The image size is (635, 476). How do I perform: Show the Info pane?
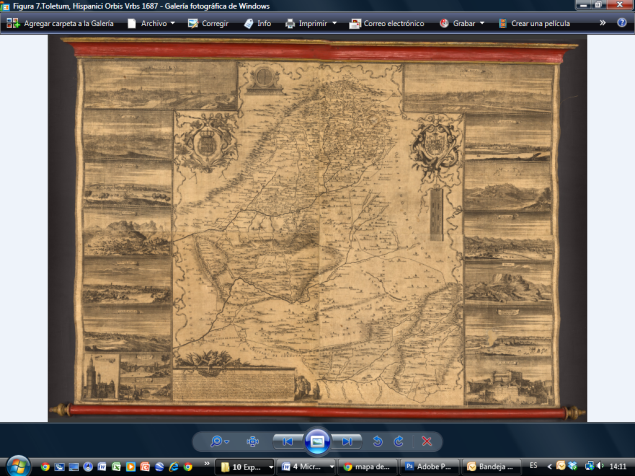tap(258, 23)
